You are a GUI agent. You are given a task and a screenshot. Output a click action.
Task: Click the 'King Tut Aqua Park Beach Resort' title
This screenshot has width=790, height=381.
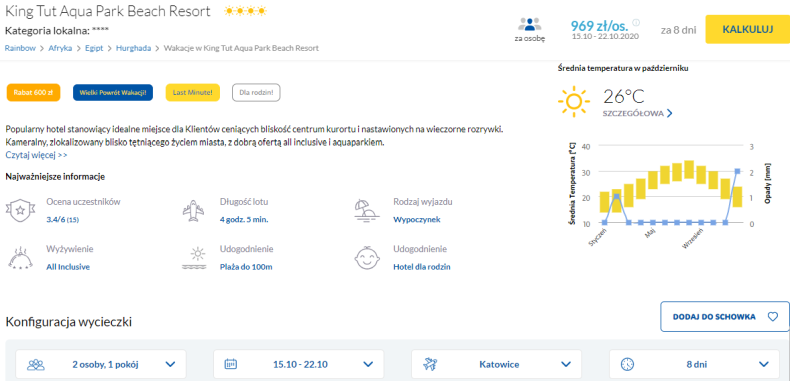(x=108, y=11)
